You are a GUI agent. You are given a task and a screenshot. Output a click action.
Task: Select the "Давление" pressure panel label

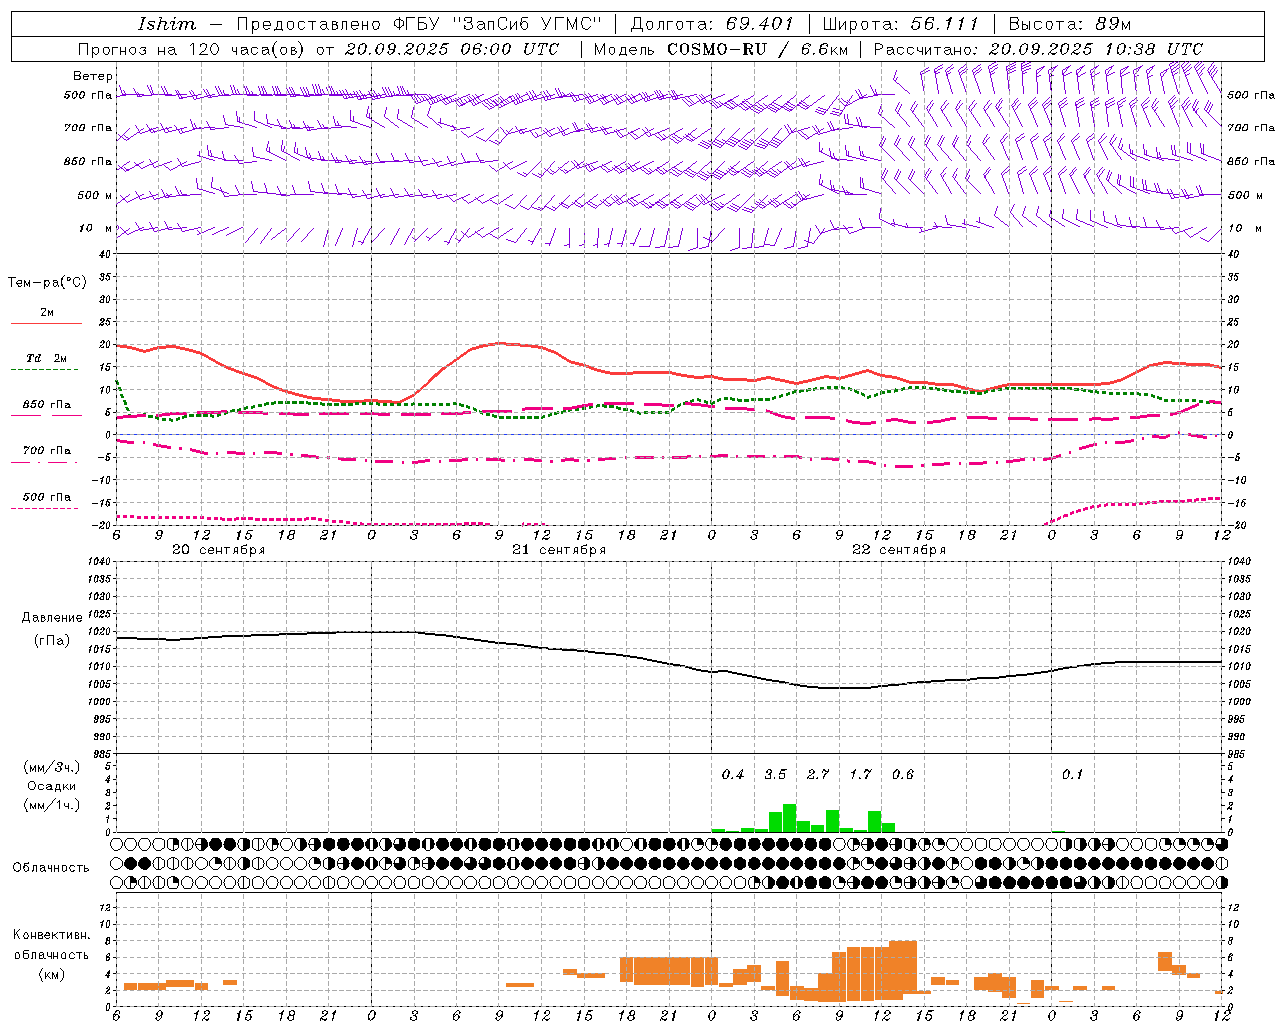(52, 618)
